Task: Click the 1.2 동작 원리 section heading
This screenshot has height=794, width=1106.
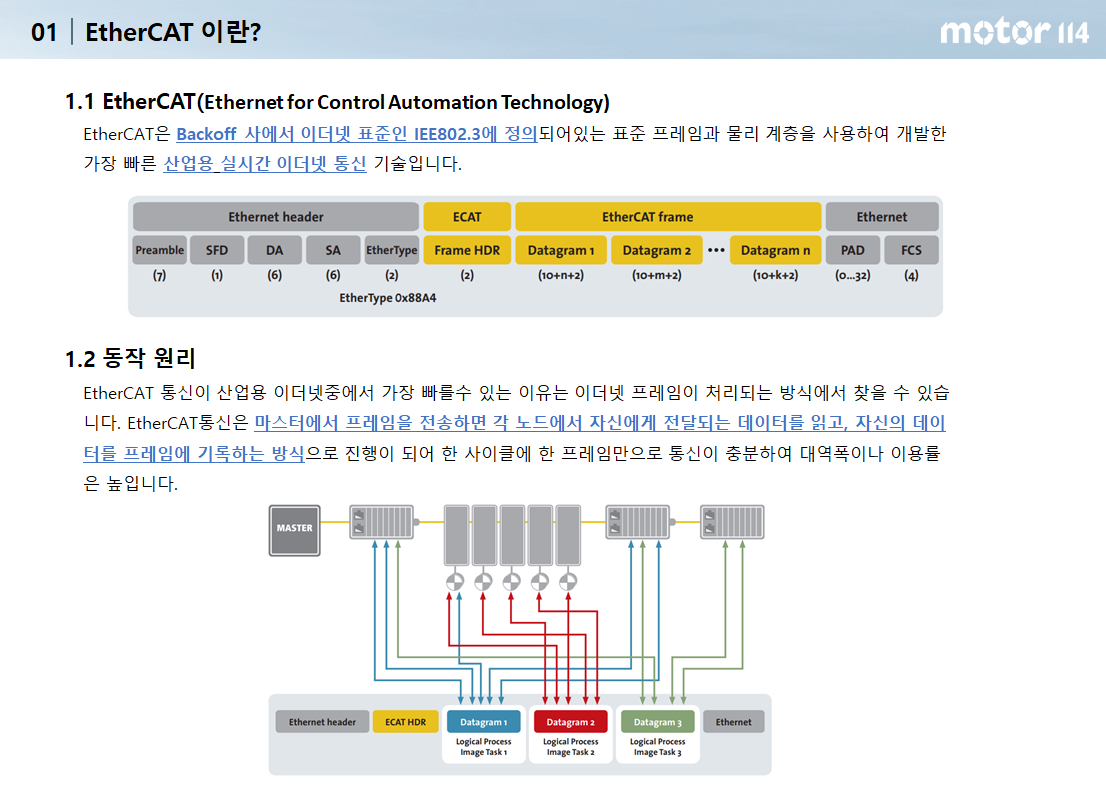Action: point(130,358)
